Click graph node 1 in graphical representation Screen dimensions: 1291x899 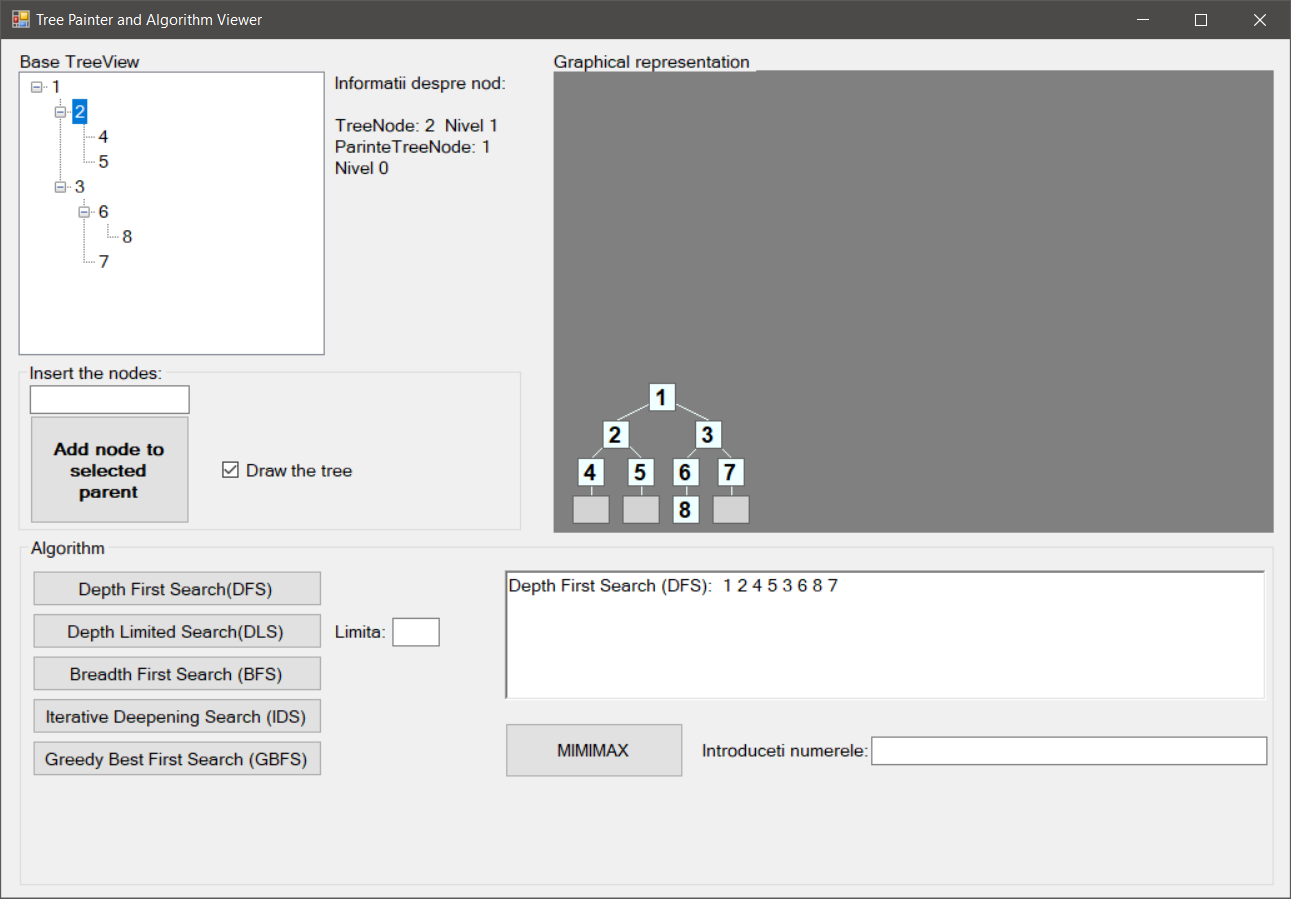pos(661,398)
